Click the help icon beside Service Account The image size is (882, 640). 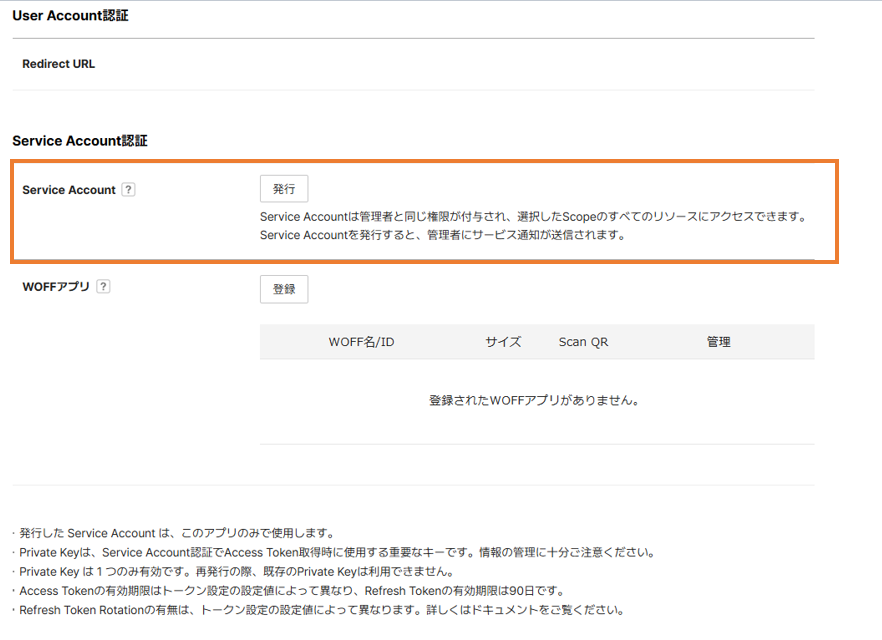(x=128, y=190)
